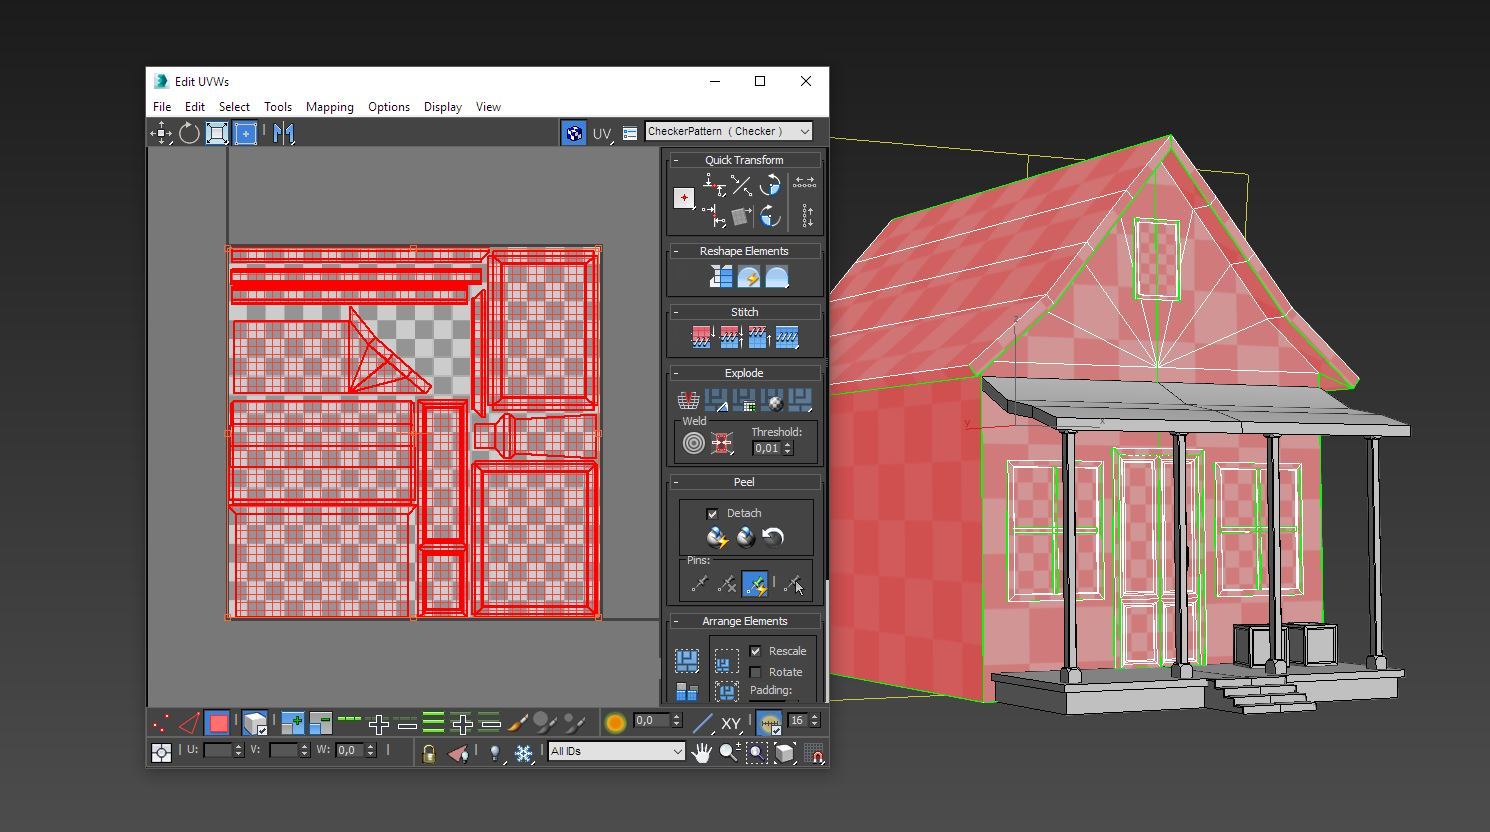Image resolution: width=1490 pixels, height=832 pixels.
Task: Toggle Select By Element UV mode
Action: 255,723
